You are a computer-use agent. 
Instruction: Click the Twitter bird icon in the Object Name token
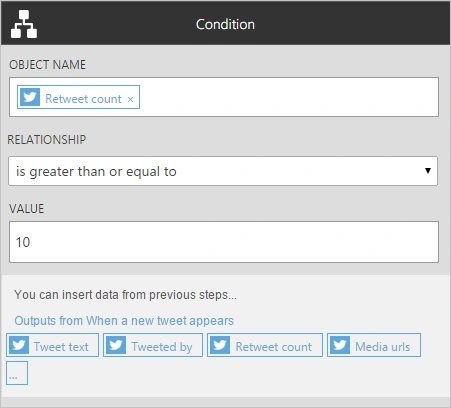tap(30, 97)
